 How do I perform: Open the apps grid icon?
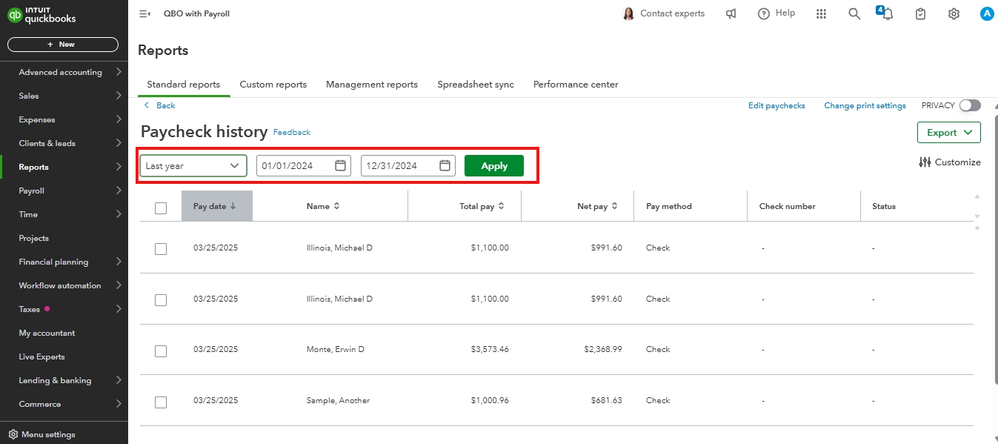(822, 14)
